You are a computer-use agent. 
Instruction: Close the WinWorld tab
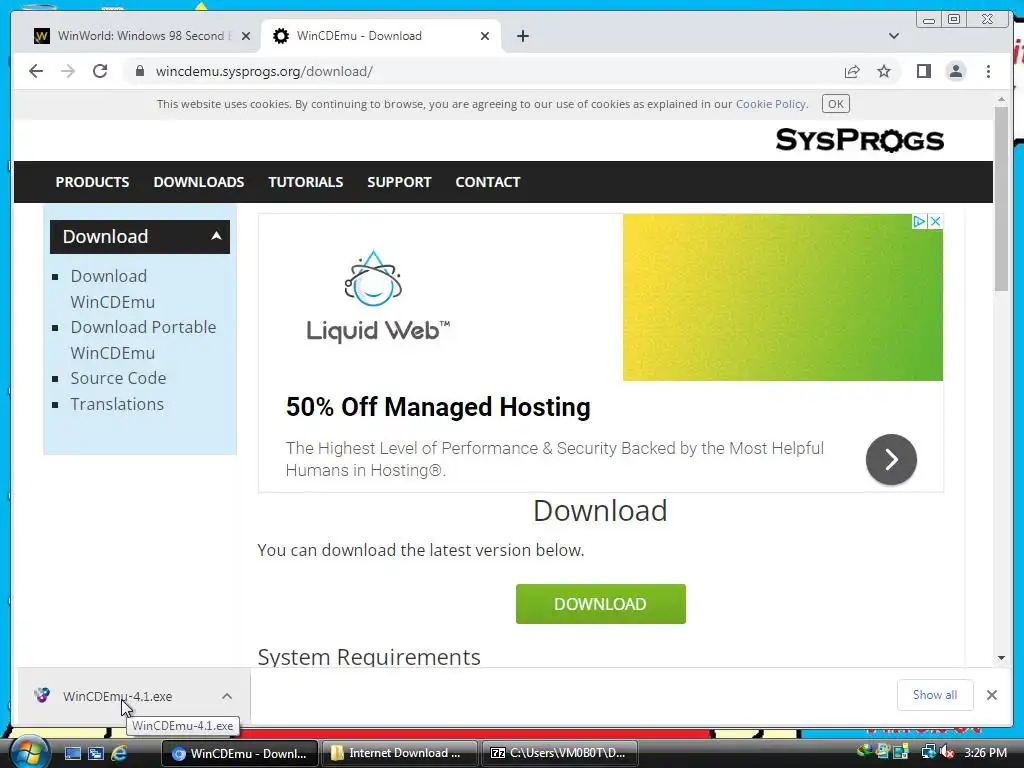pyautogui.click(x=246, y=36)
